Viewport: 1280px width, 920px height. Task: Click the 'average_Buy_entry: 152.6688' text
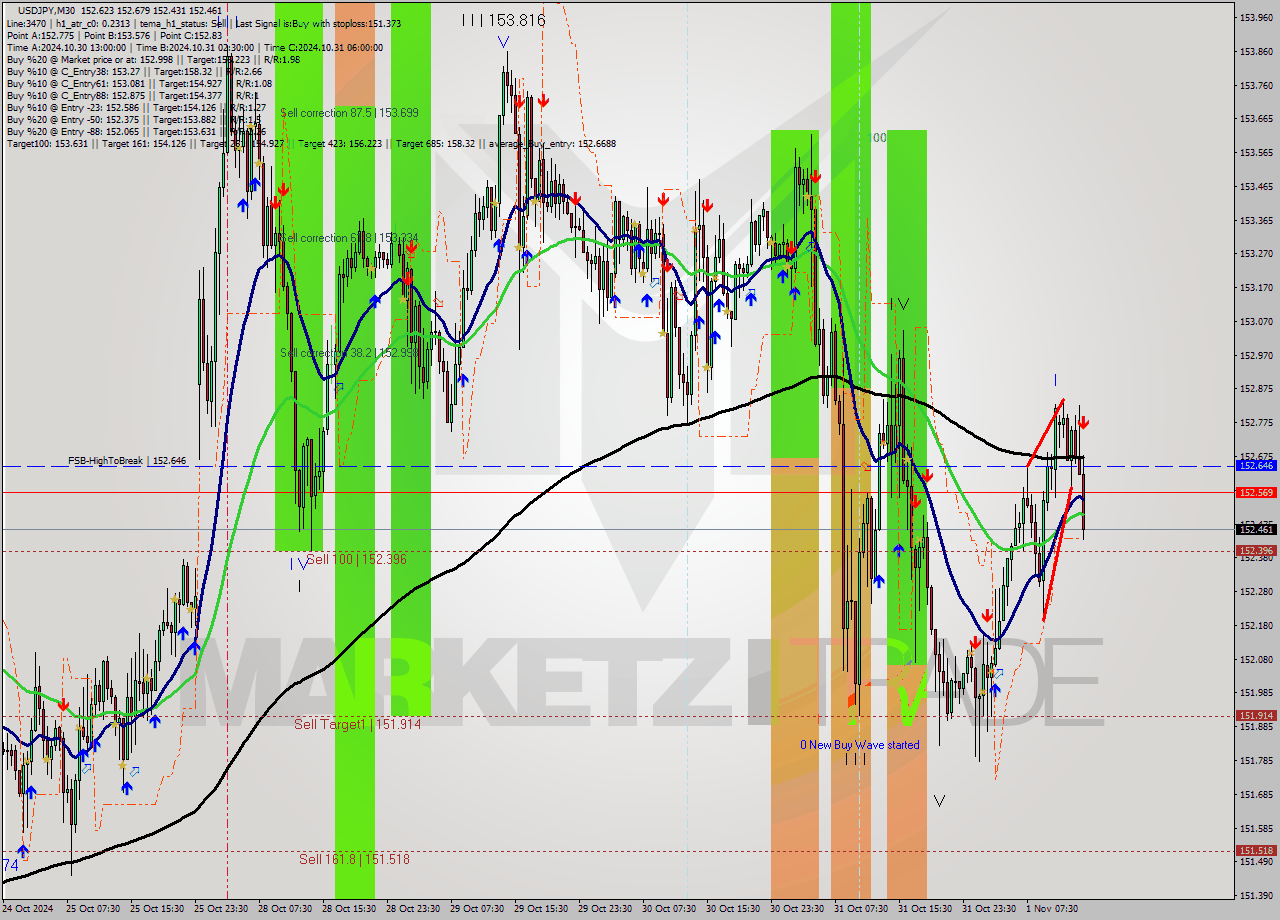pyautogui.click(x=552, y=143)
